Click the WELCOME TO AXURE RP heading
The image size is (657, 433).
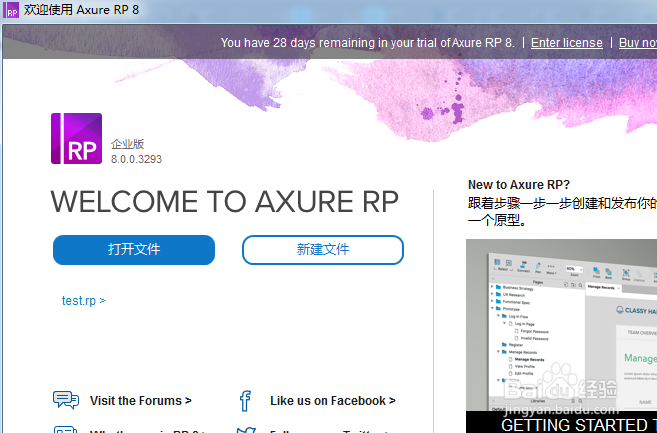click(x=225, y=202)
